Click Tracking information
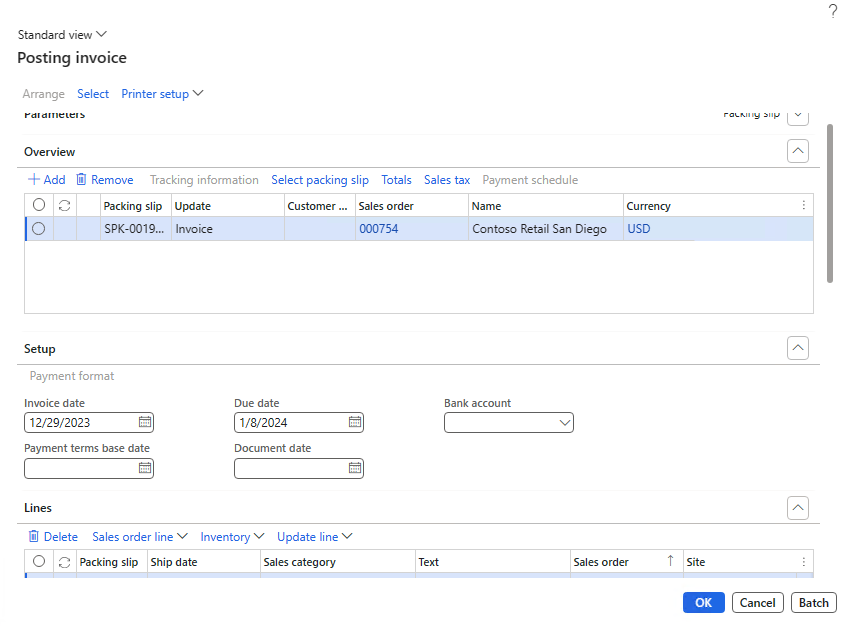The image size is (848, 626). tap(204, 180)
